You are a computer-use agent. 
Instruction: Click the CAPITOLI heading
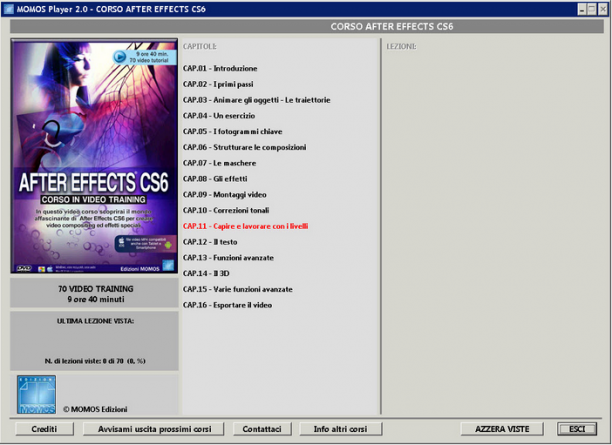pyautogui.click(x=199, y=46)
